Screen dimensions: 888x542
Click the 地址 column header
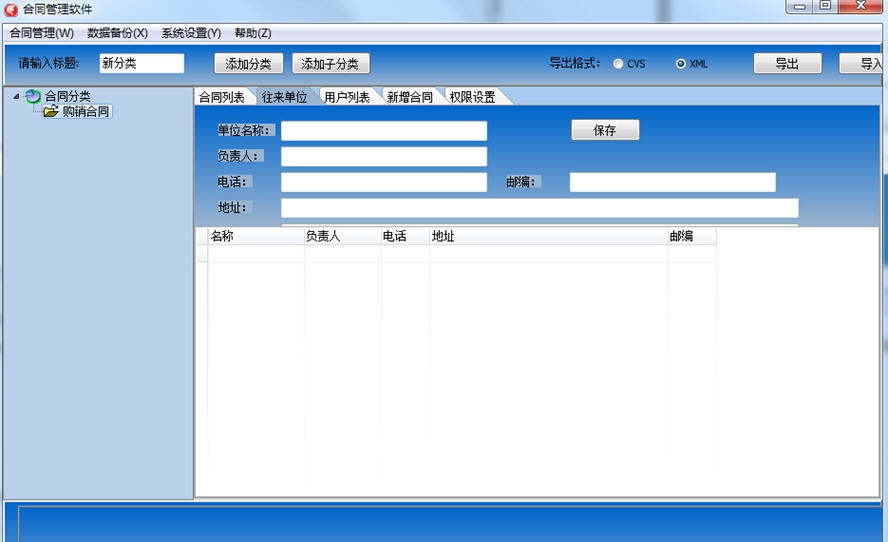pyautogui.click(x=549, y=236)
